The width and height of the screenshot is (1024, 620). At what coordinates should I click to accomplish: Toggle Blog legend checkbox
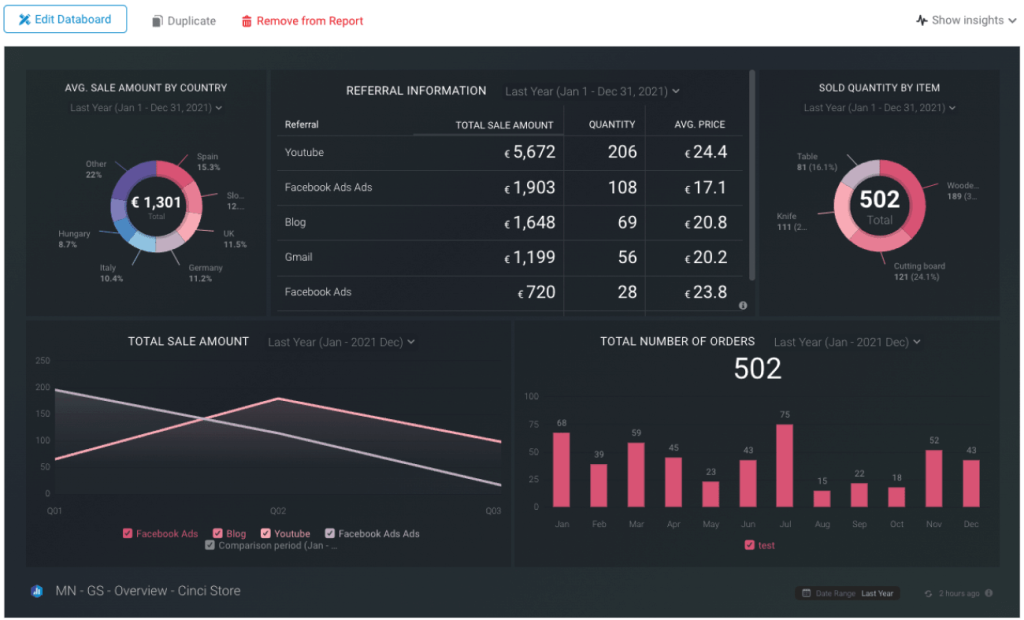[217, 534]
